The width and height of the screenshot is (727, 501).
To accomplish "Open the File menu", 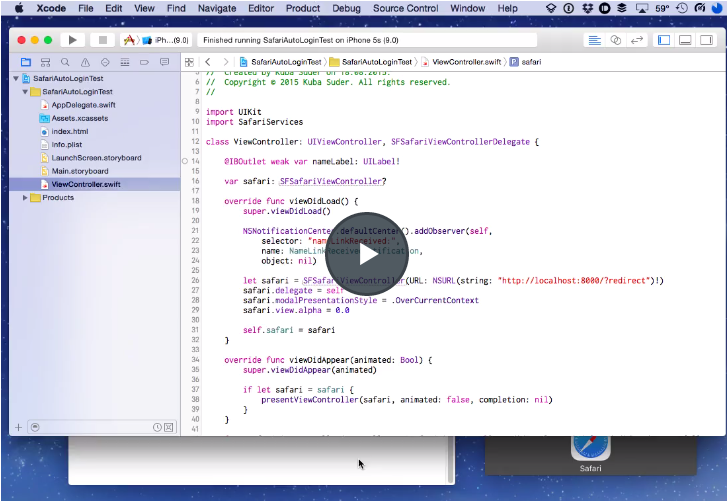I will tap(86, 8).
